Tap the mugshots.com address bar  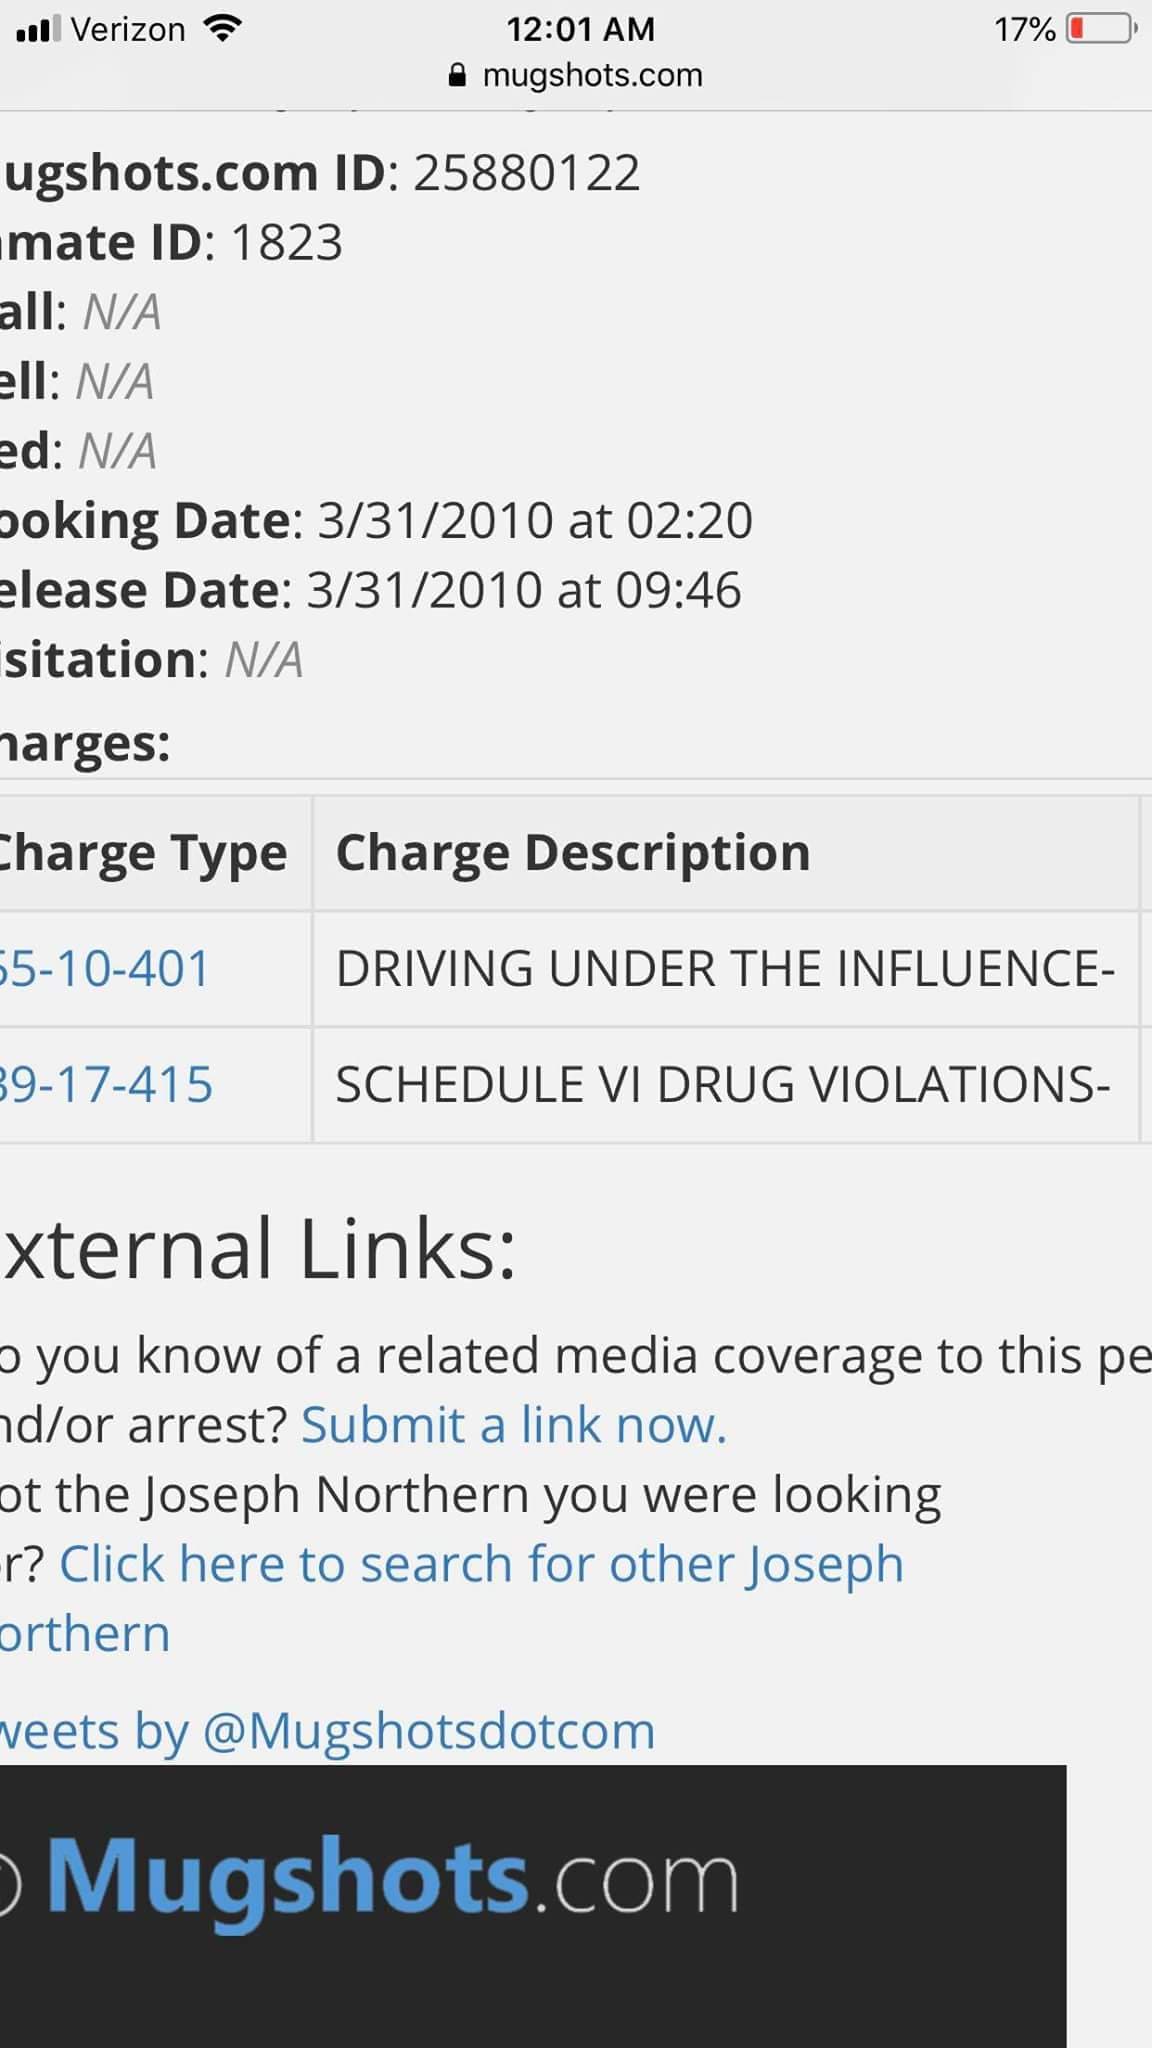pos(576,75)
